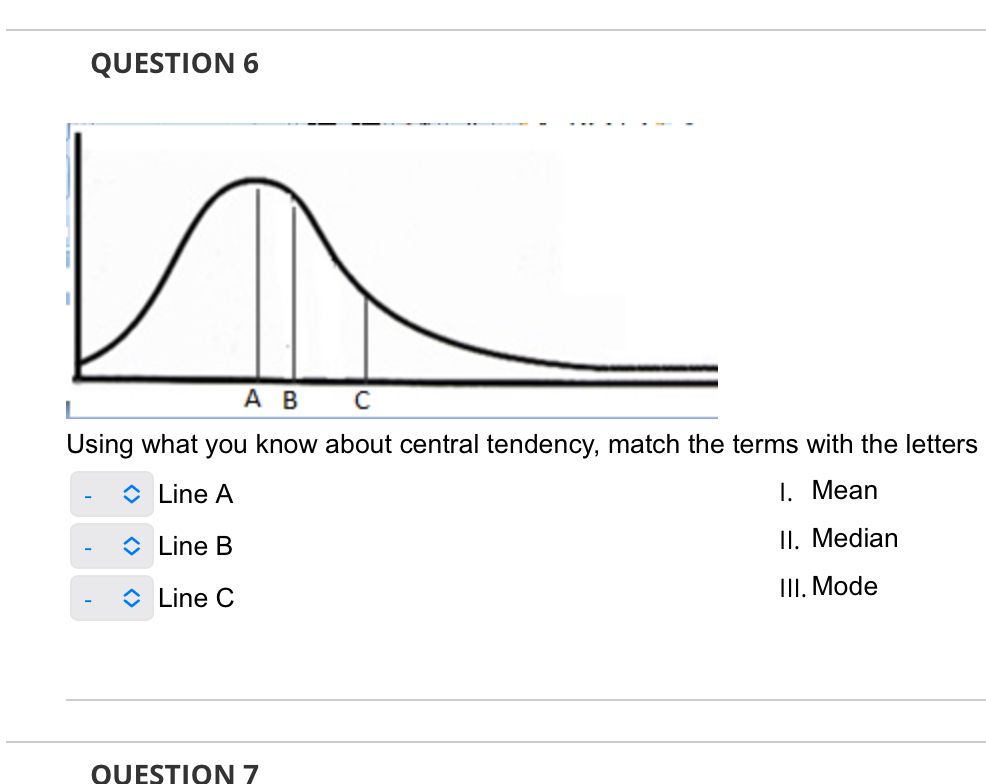Viewport: 986px width, 784px height.
Task: Open the Line C answer selector
Action: click(x=111, y=597)
